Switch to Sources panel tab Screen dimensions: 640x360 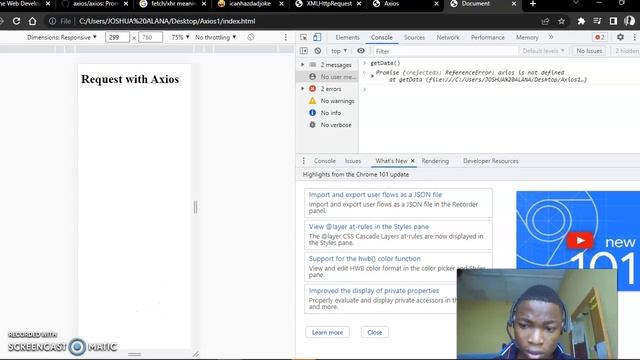point(414,37)
